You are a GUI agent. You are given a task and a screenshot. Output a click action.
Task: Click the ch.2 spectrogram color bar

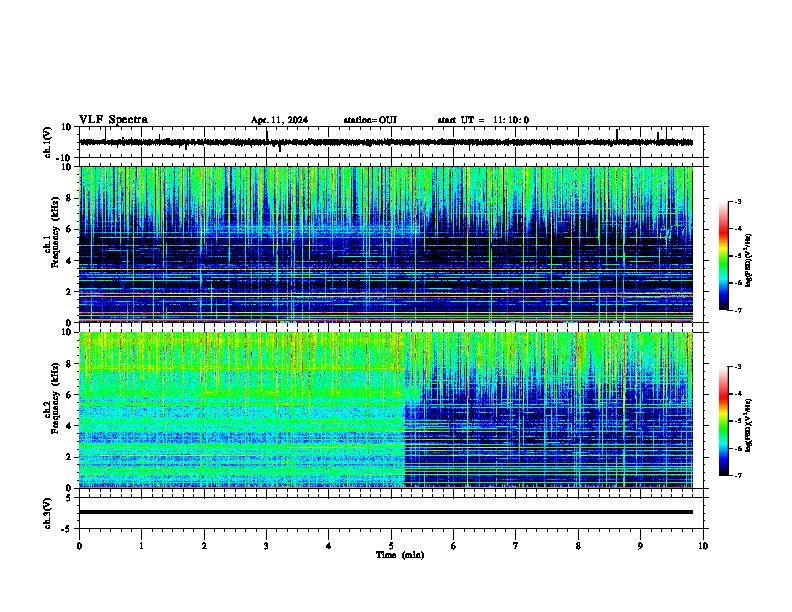tap(723, 421)
